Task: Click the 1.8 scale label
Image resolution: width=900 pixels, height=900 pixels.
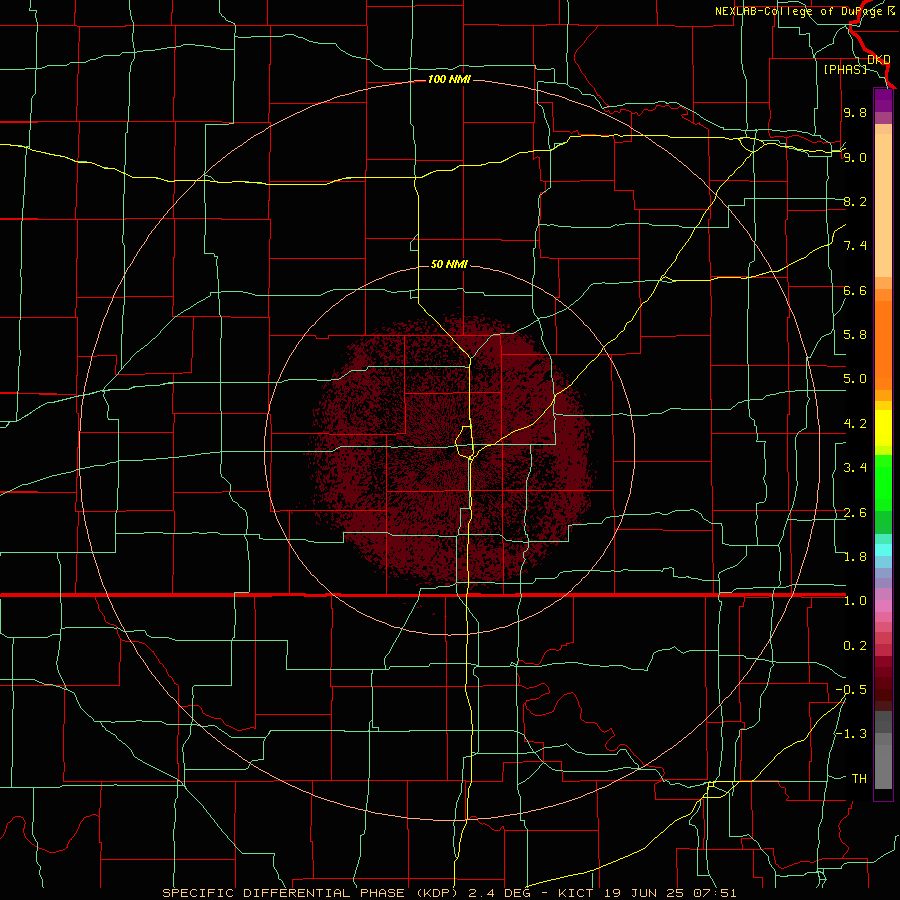Action: [855, 557]
